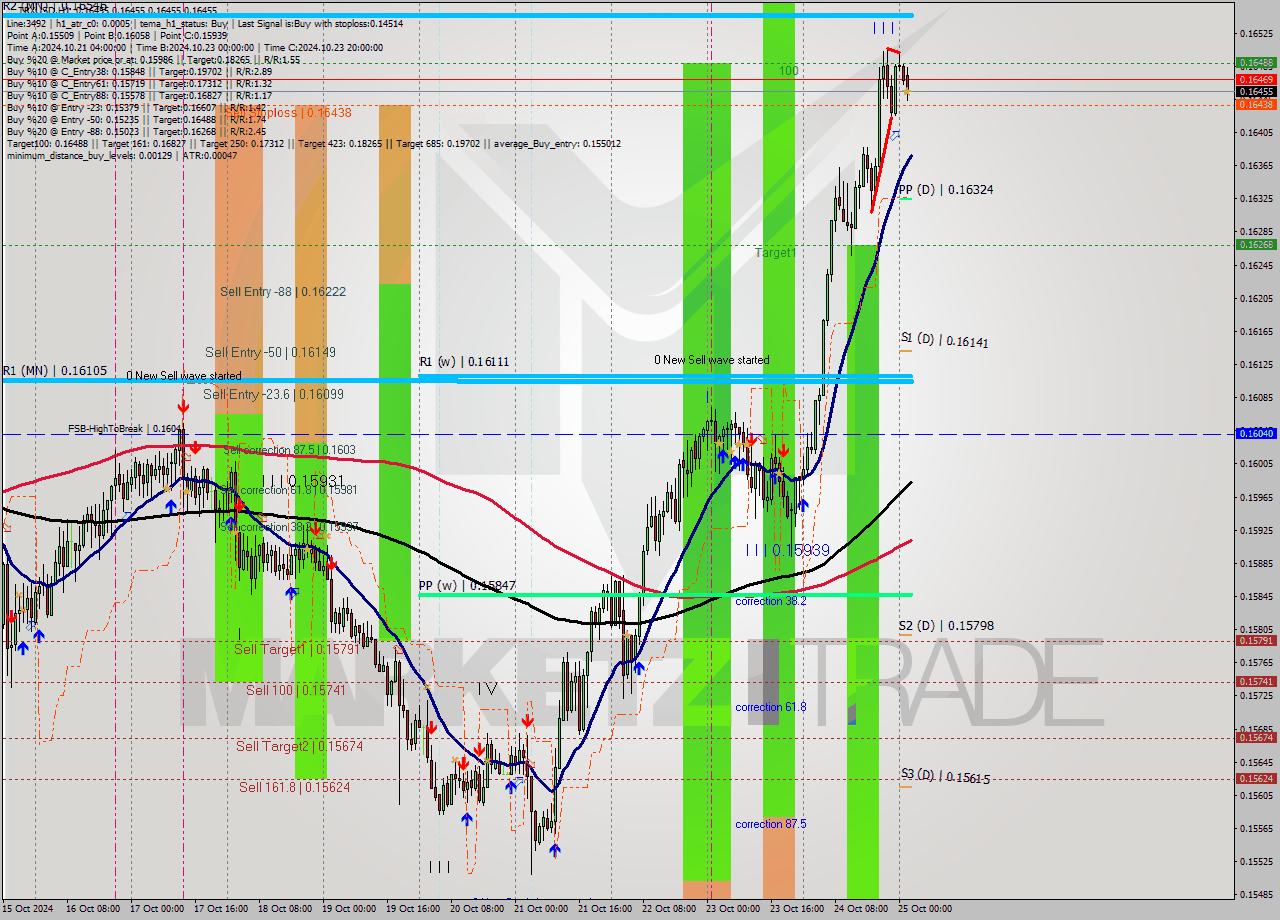Click the Sell 161.8 | 0.15624 label

295,787
